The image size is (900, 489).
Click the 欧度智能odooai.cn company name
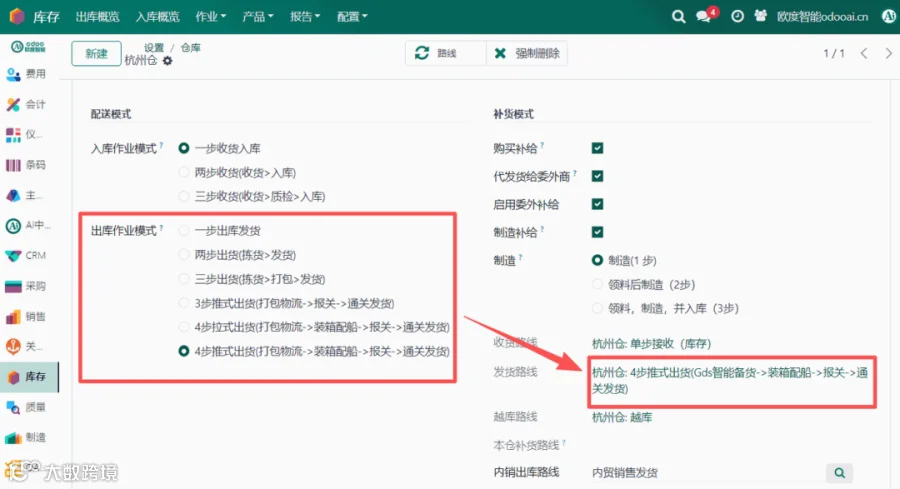click(823, 17)
